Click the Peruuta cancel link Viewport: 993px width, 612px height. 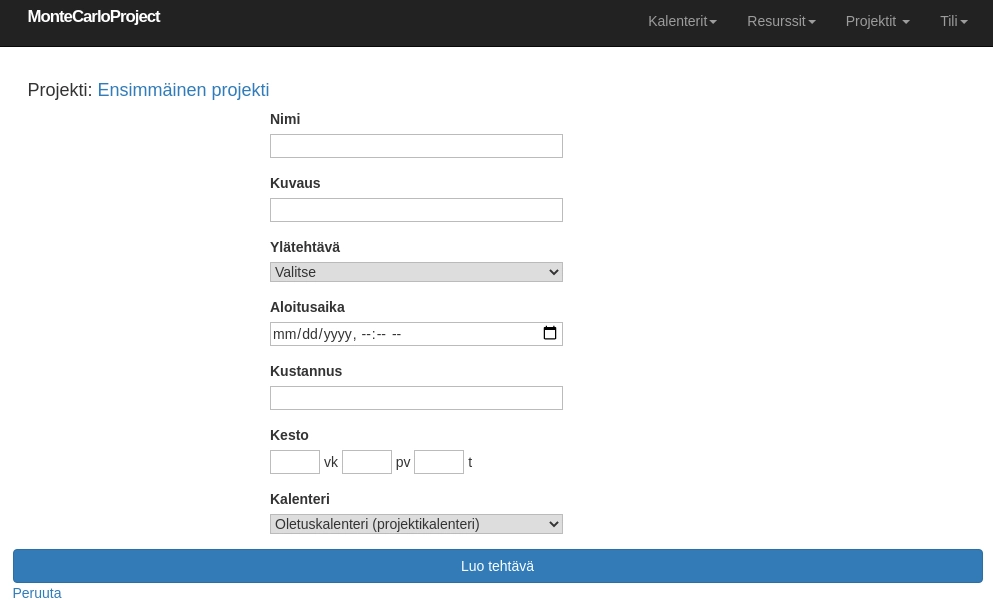click(x=37, y=593)
